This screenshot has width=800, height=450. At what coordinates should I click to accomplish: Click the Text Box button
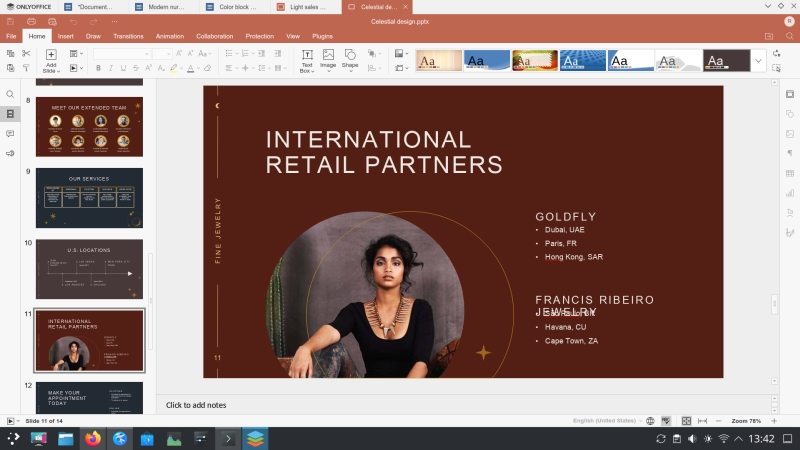tap(307, 61)
